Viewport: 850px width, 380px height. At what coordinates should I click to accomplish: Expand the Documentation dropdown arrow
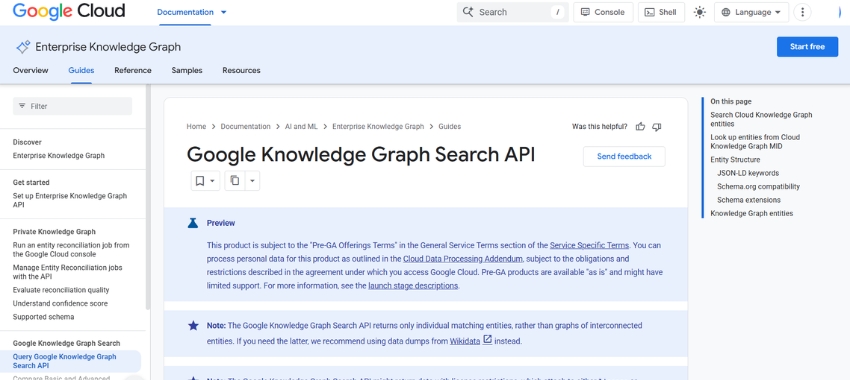(x=224, y=12)
